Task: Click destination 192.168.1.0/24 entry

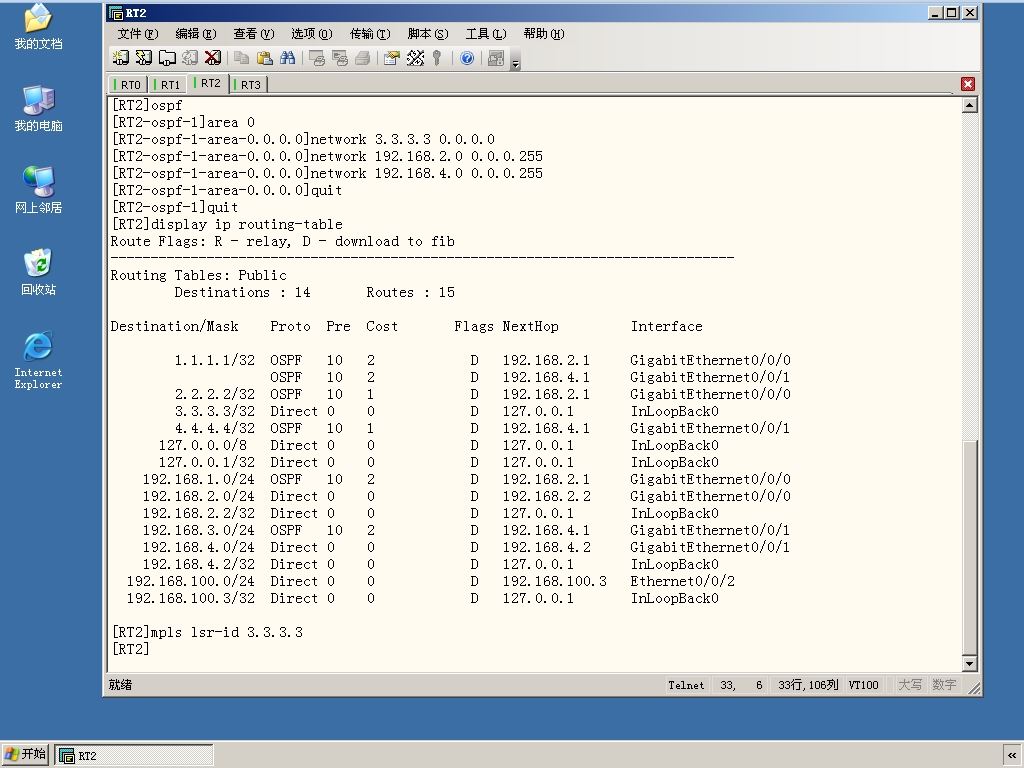Action: tap(199, 479)
